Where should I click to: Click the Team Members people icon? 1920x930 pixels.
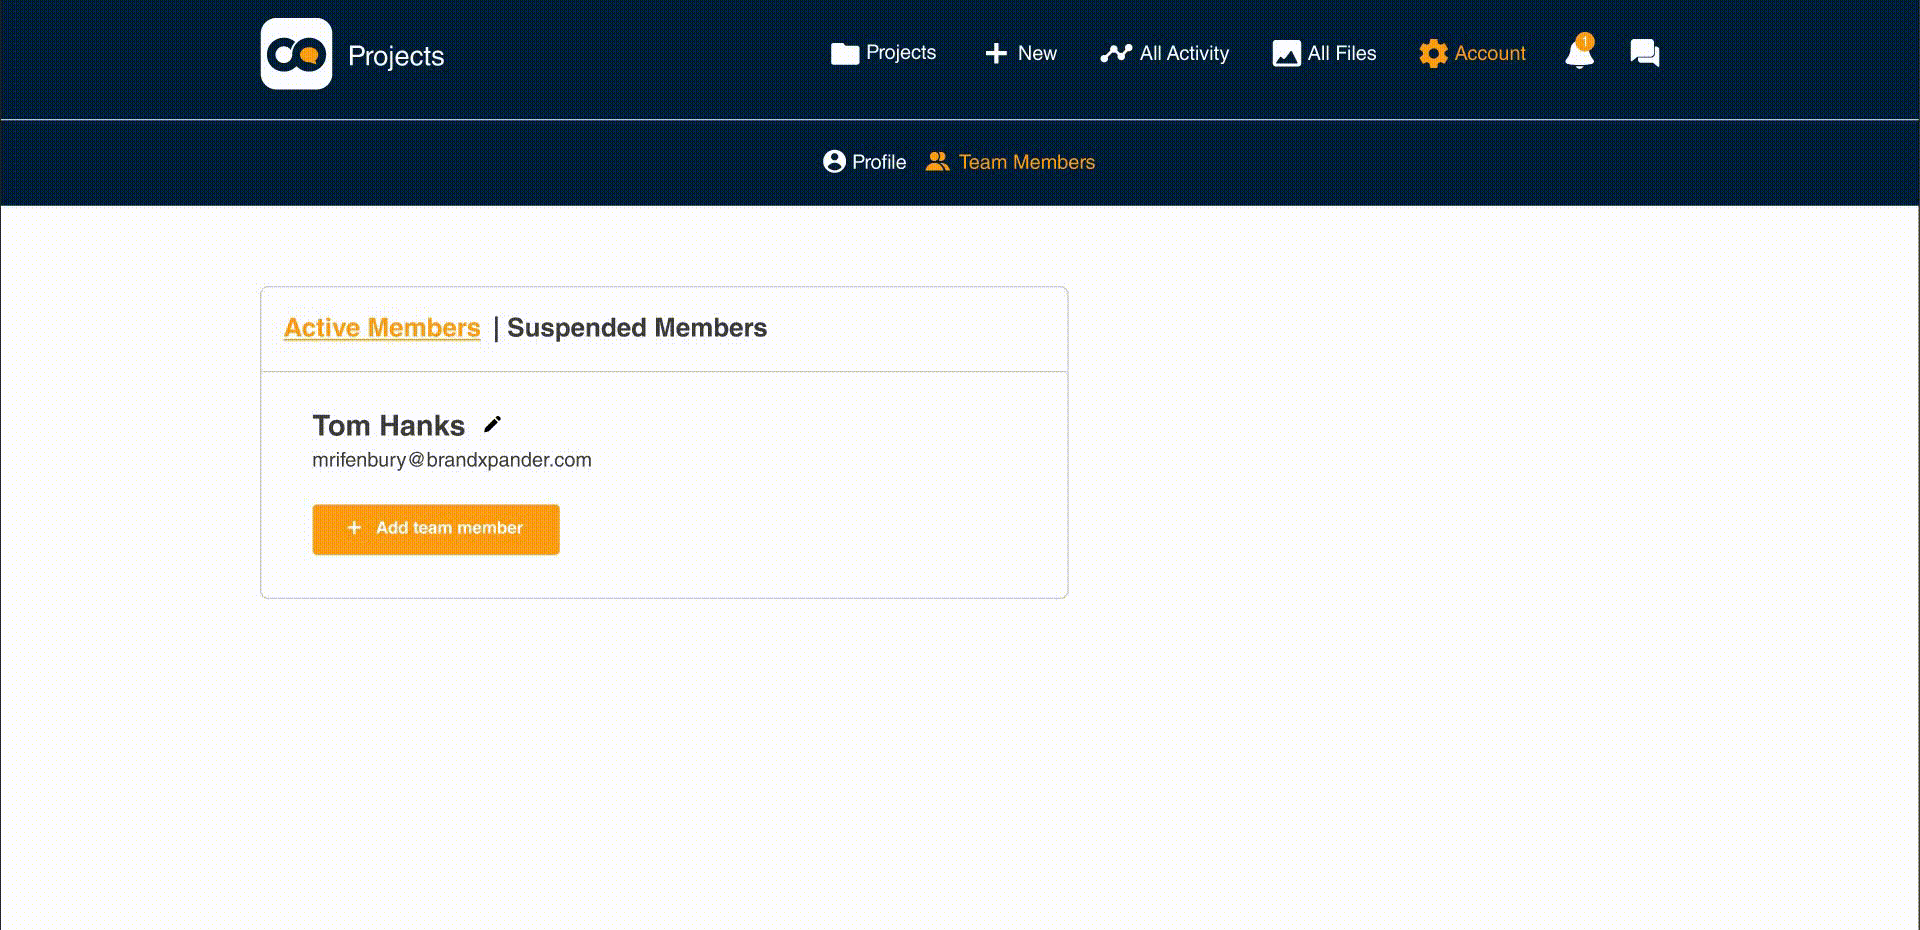[x=937, y=162]
